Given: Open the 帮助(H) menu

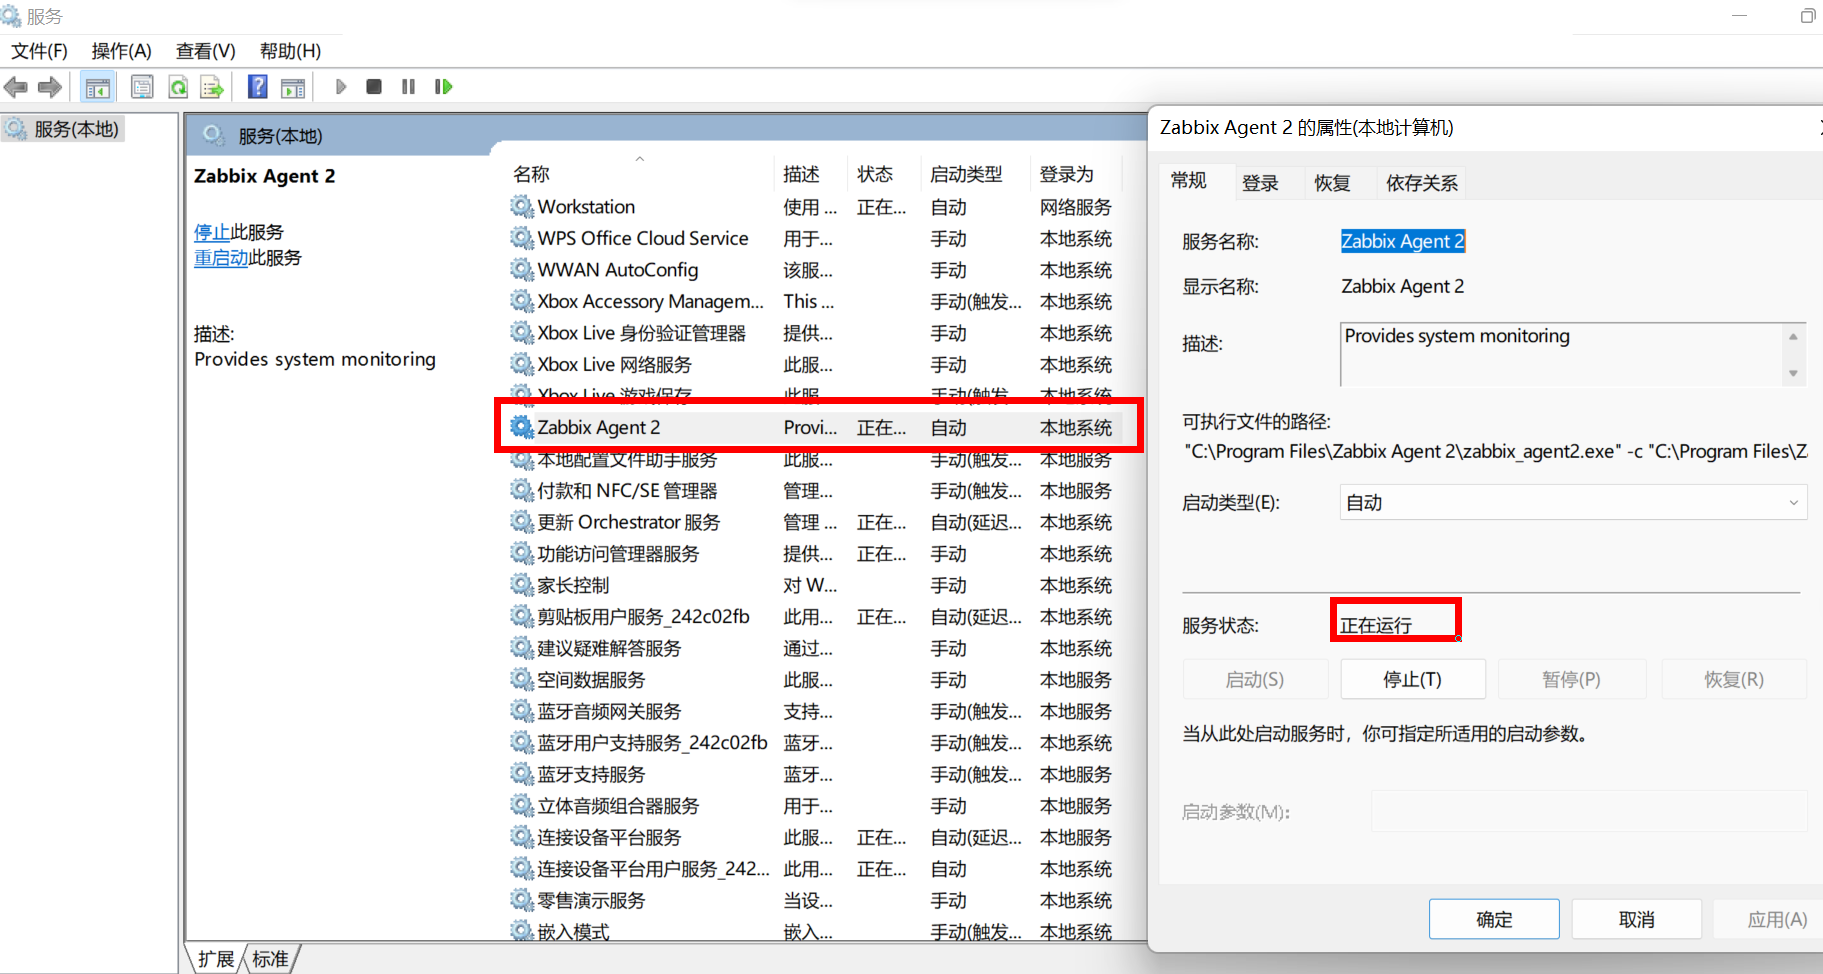Looking at the screenshot, I should (290, 51).
